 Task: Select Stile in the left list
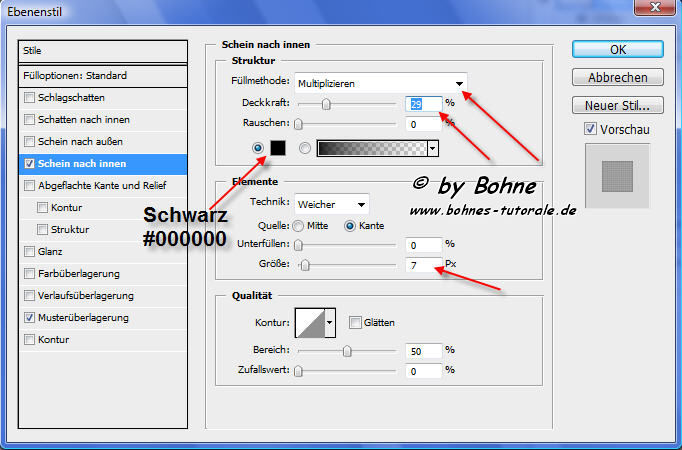[x=103, y=50]
